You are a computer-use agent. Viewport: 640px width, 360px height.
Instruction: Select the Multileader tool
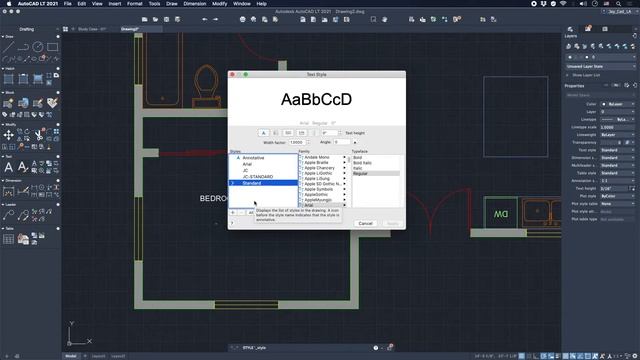click(x=8, y=215)
